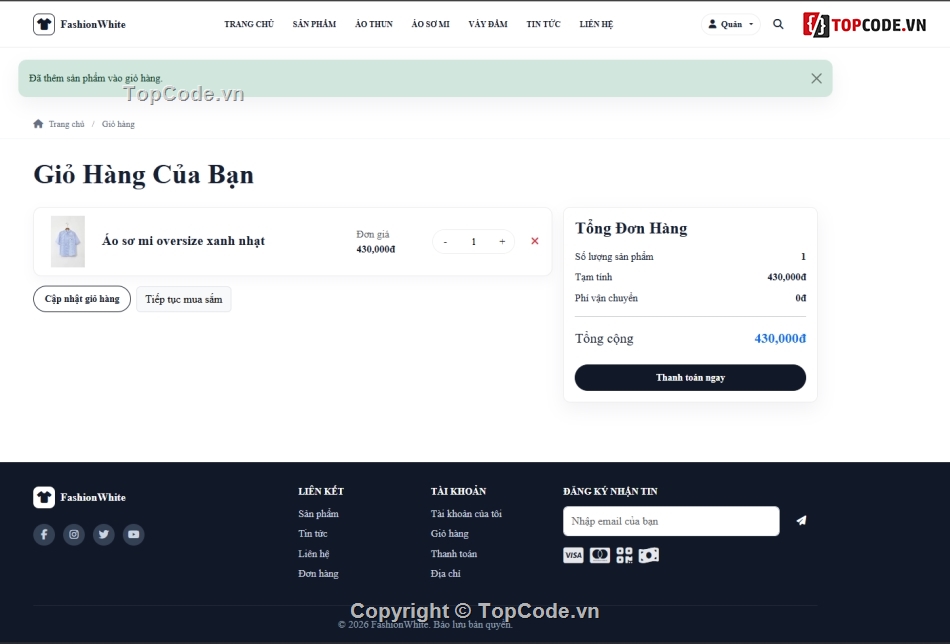Click the Mastercard payment icon

click(600, 555)
